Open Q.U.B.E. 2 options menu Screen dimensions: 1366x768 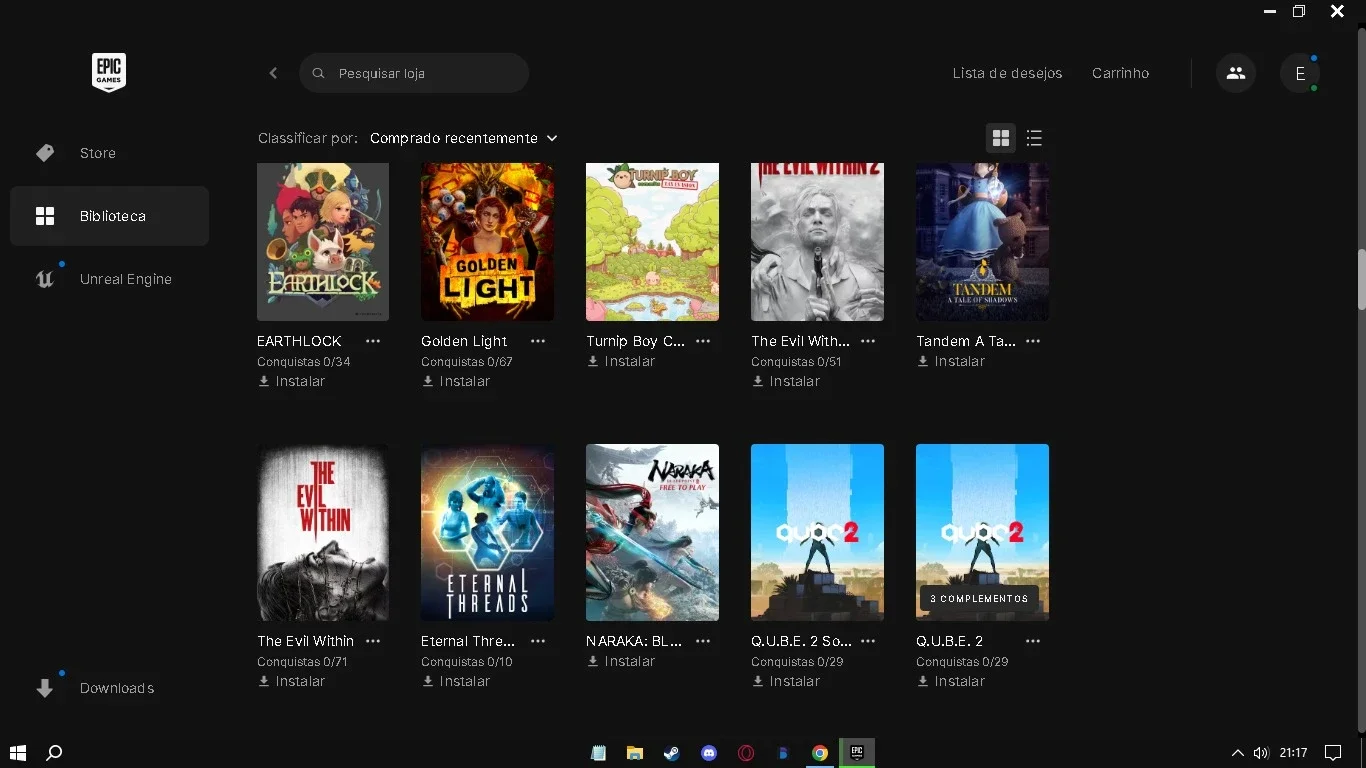pyautogui.click(x=1033, y=641)
